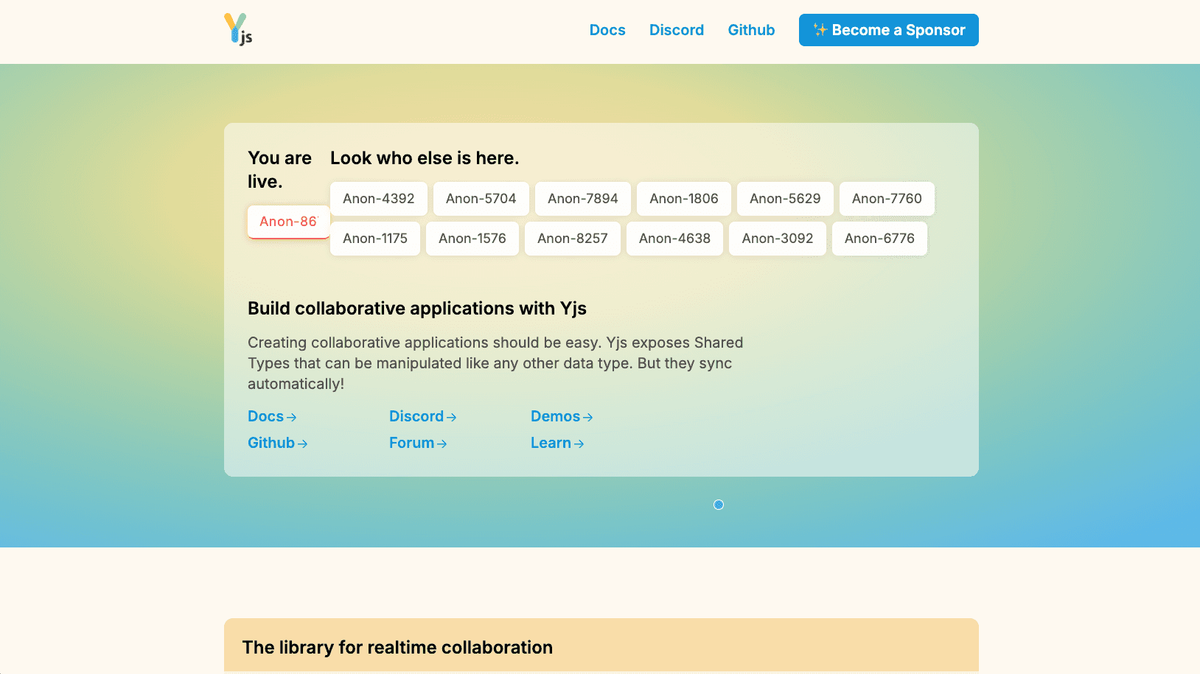The image size is (1200, 674).
Task: Follow the Demos arrow link
Action: (562, 416)
